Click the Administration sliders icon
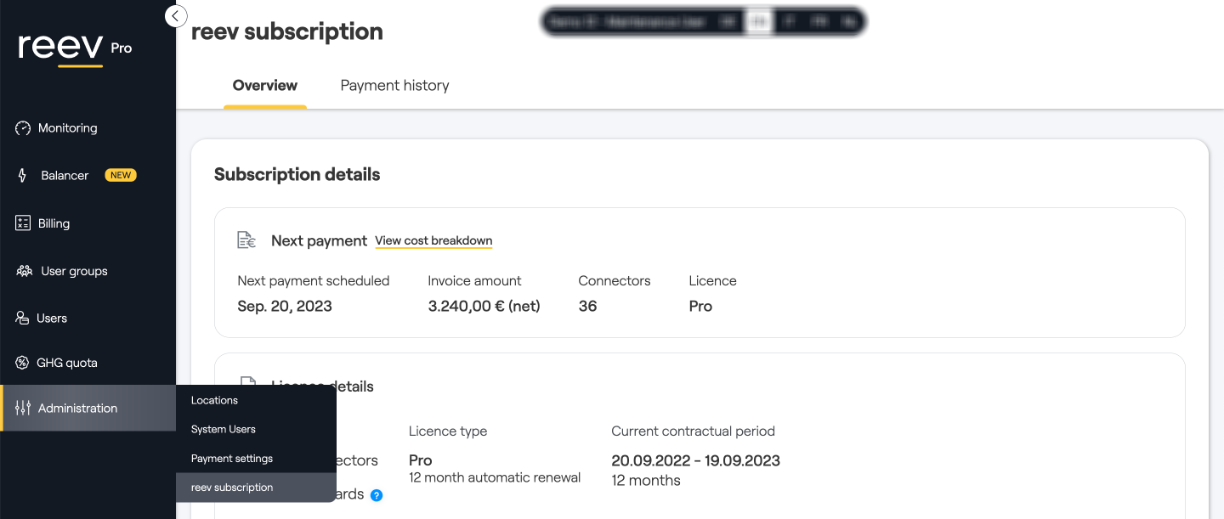This screenshot has width=1224, height=519. [x=23, y=408]
